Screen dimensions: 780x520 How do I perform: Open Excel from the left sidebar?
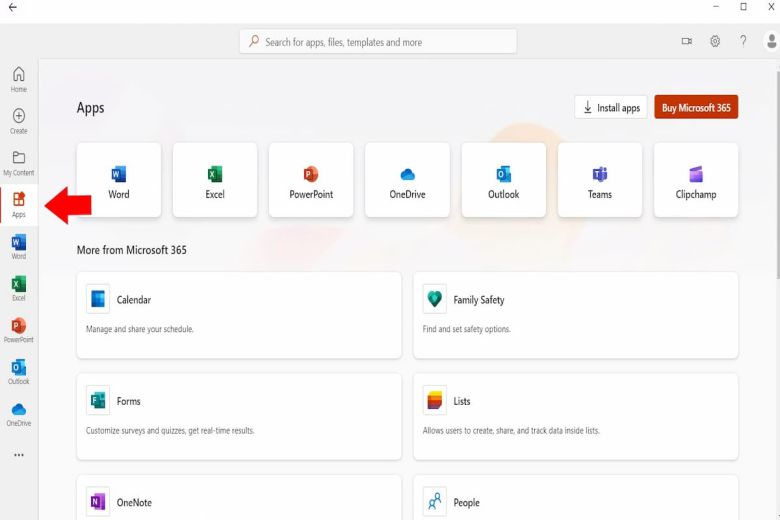[18, 289]
